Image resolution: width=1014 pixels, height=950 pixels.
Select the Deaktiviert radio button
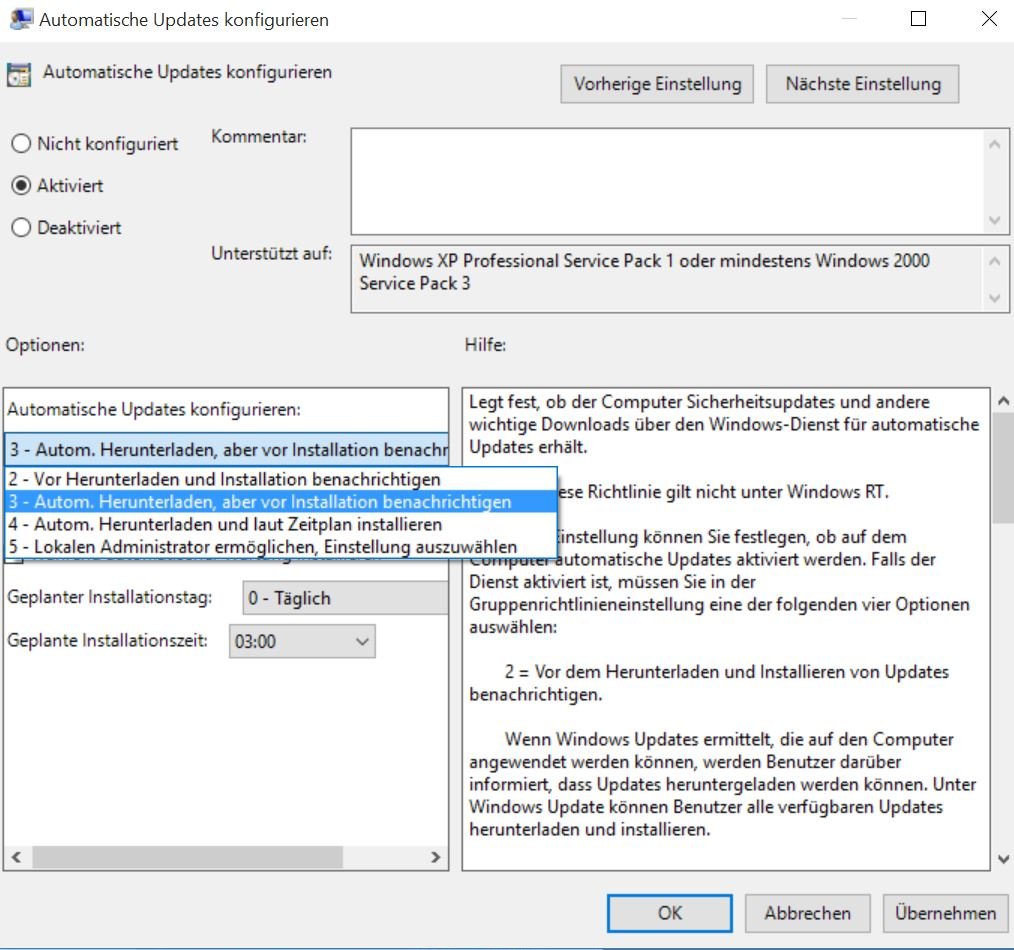coord(21,228)
